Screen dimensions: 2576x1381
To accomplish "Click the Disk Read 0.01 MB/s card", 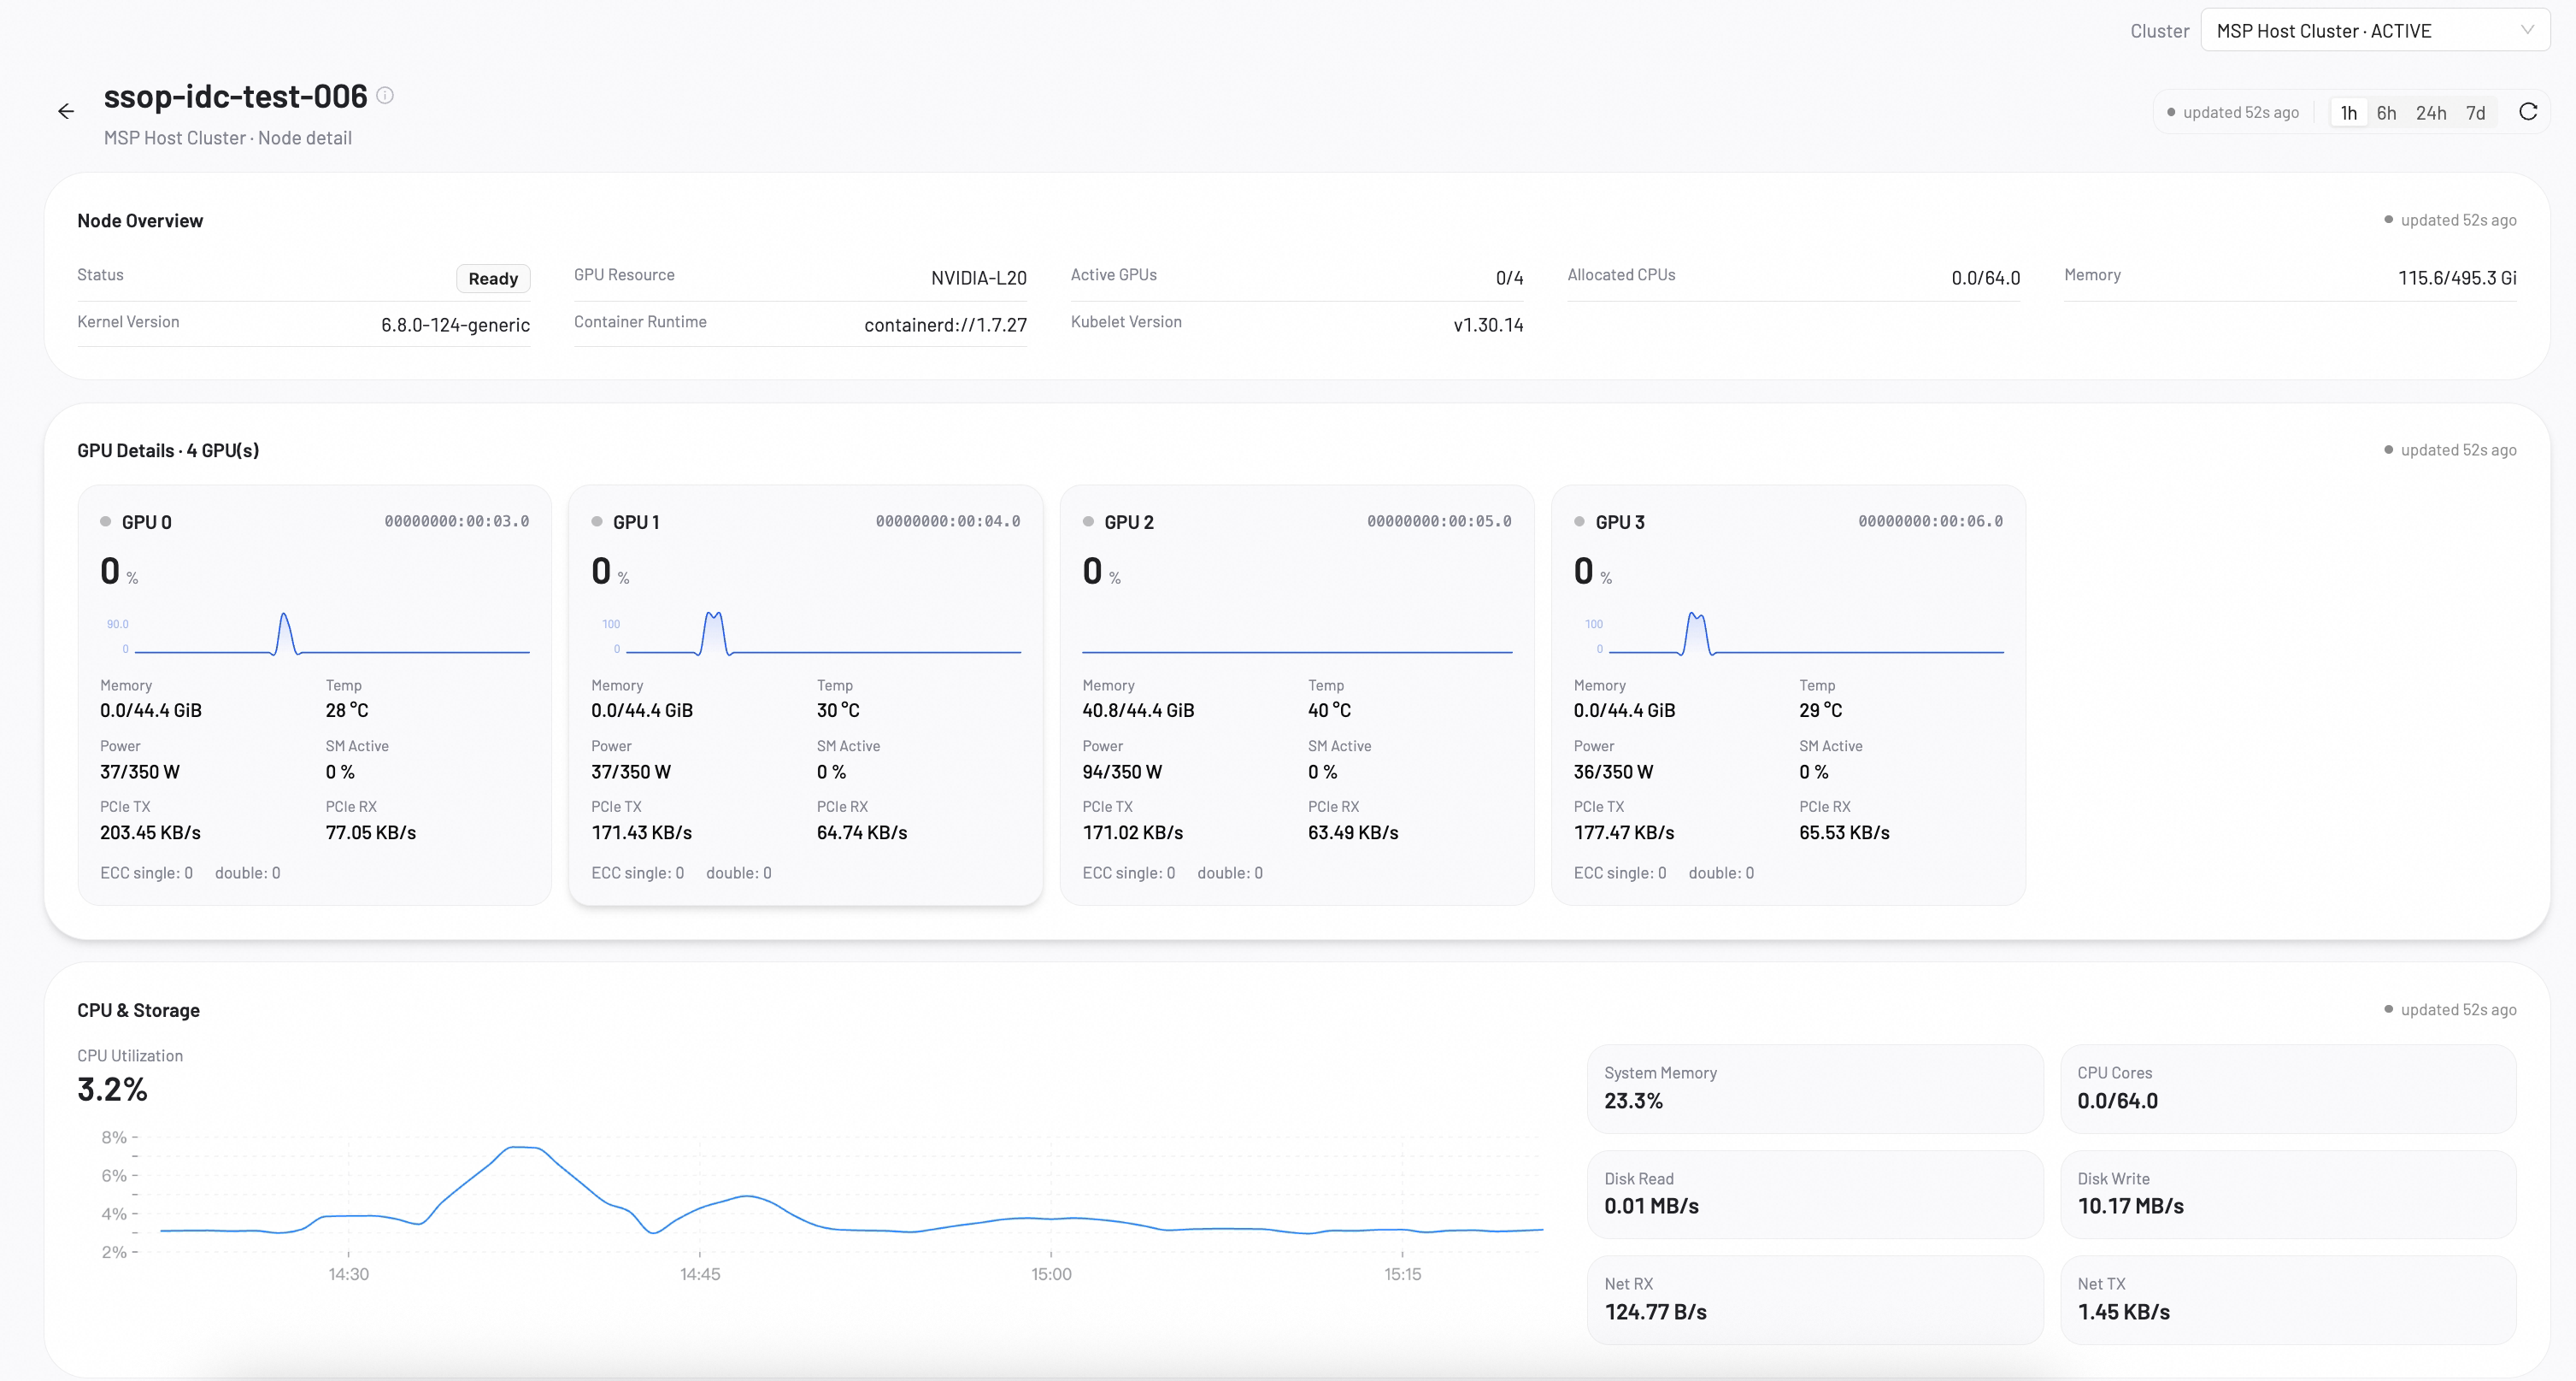I will (x=1815, y=1194).
